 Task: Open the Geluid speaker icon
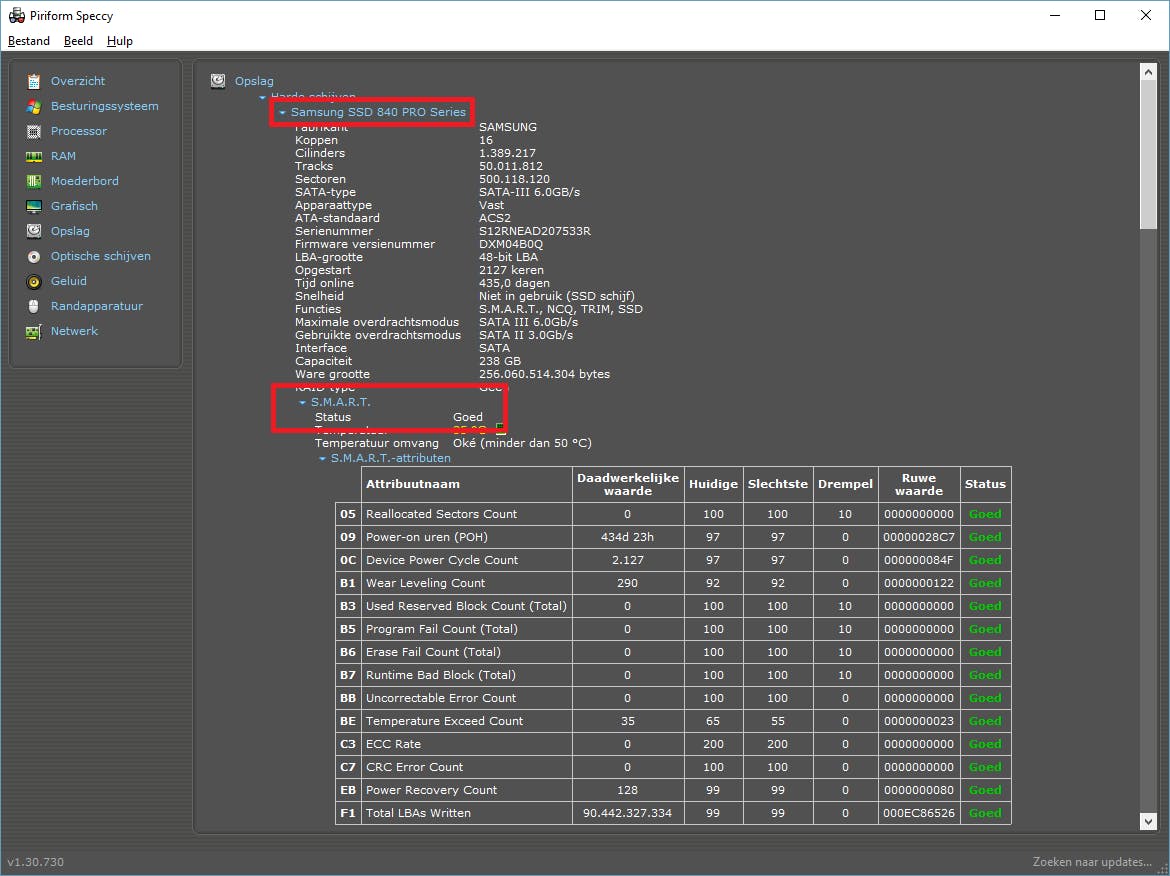34,281
